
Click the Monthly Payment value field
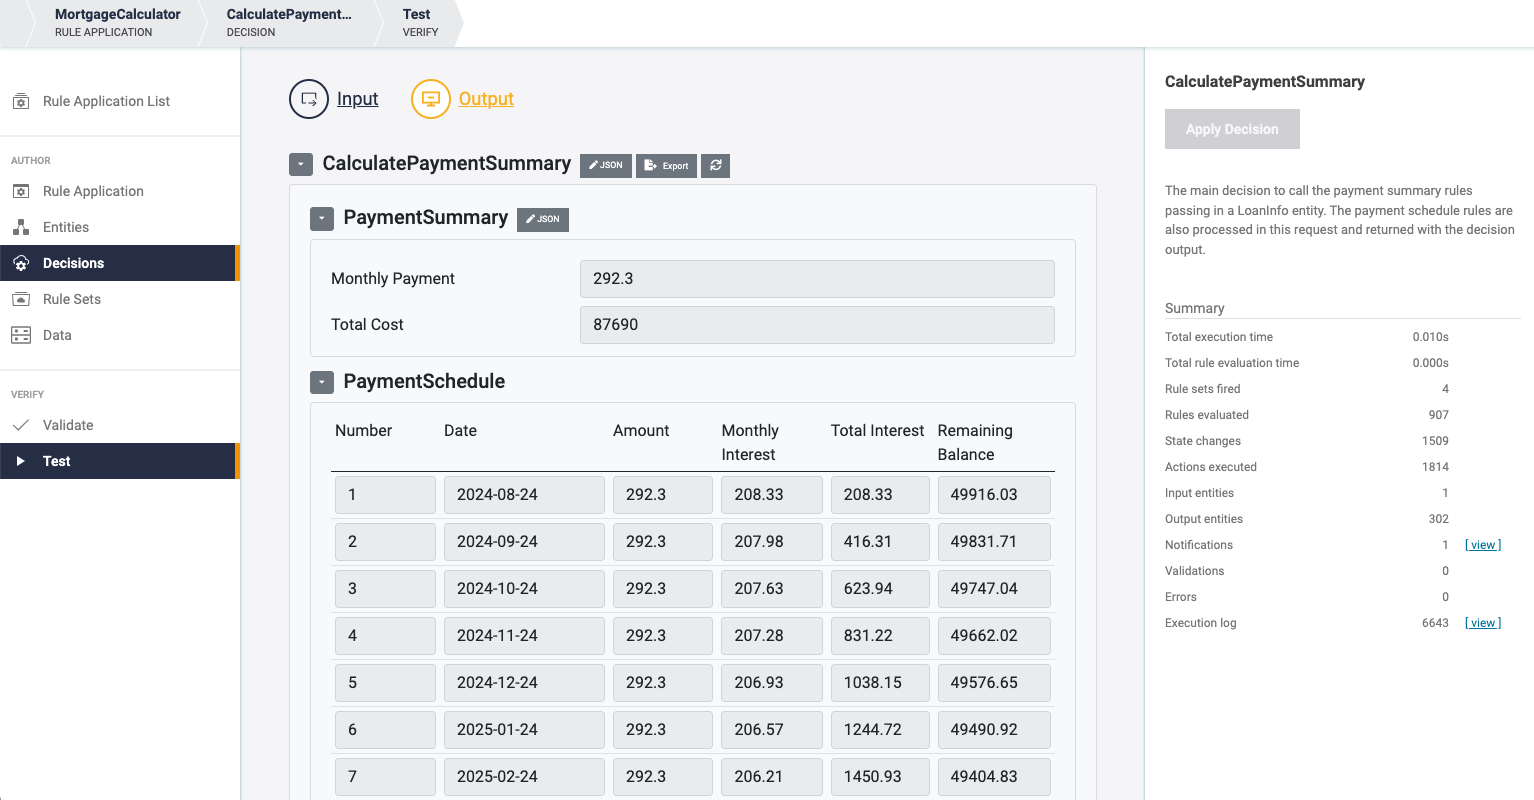coord(816,279)
